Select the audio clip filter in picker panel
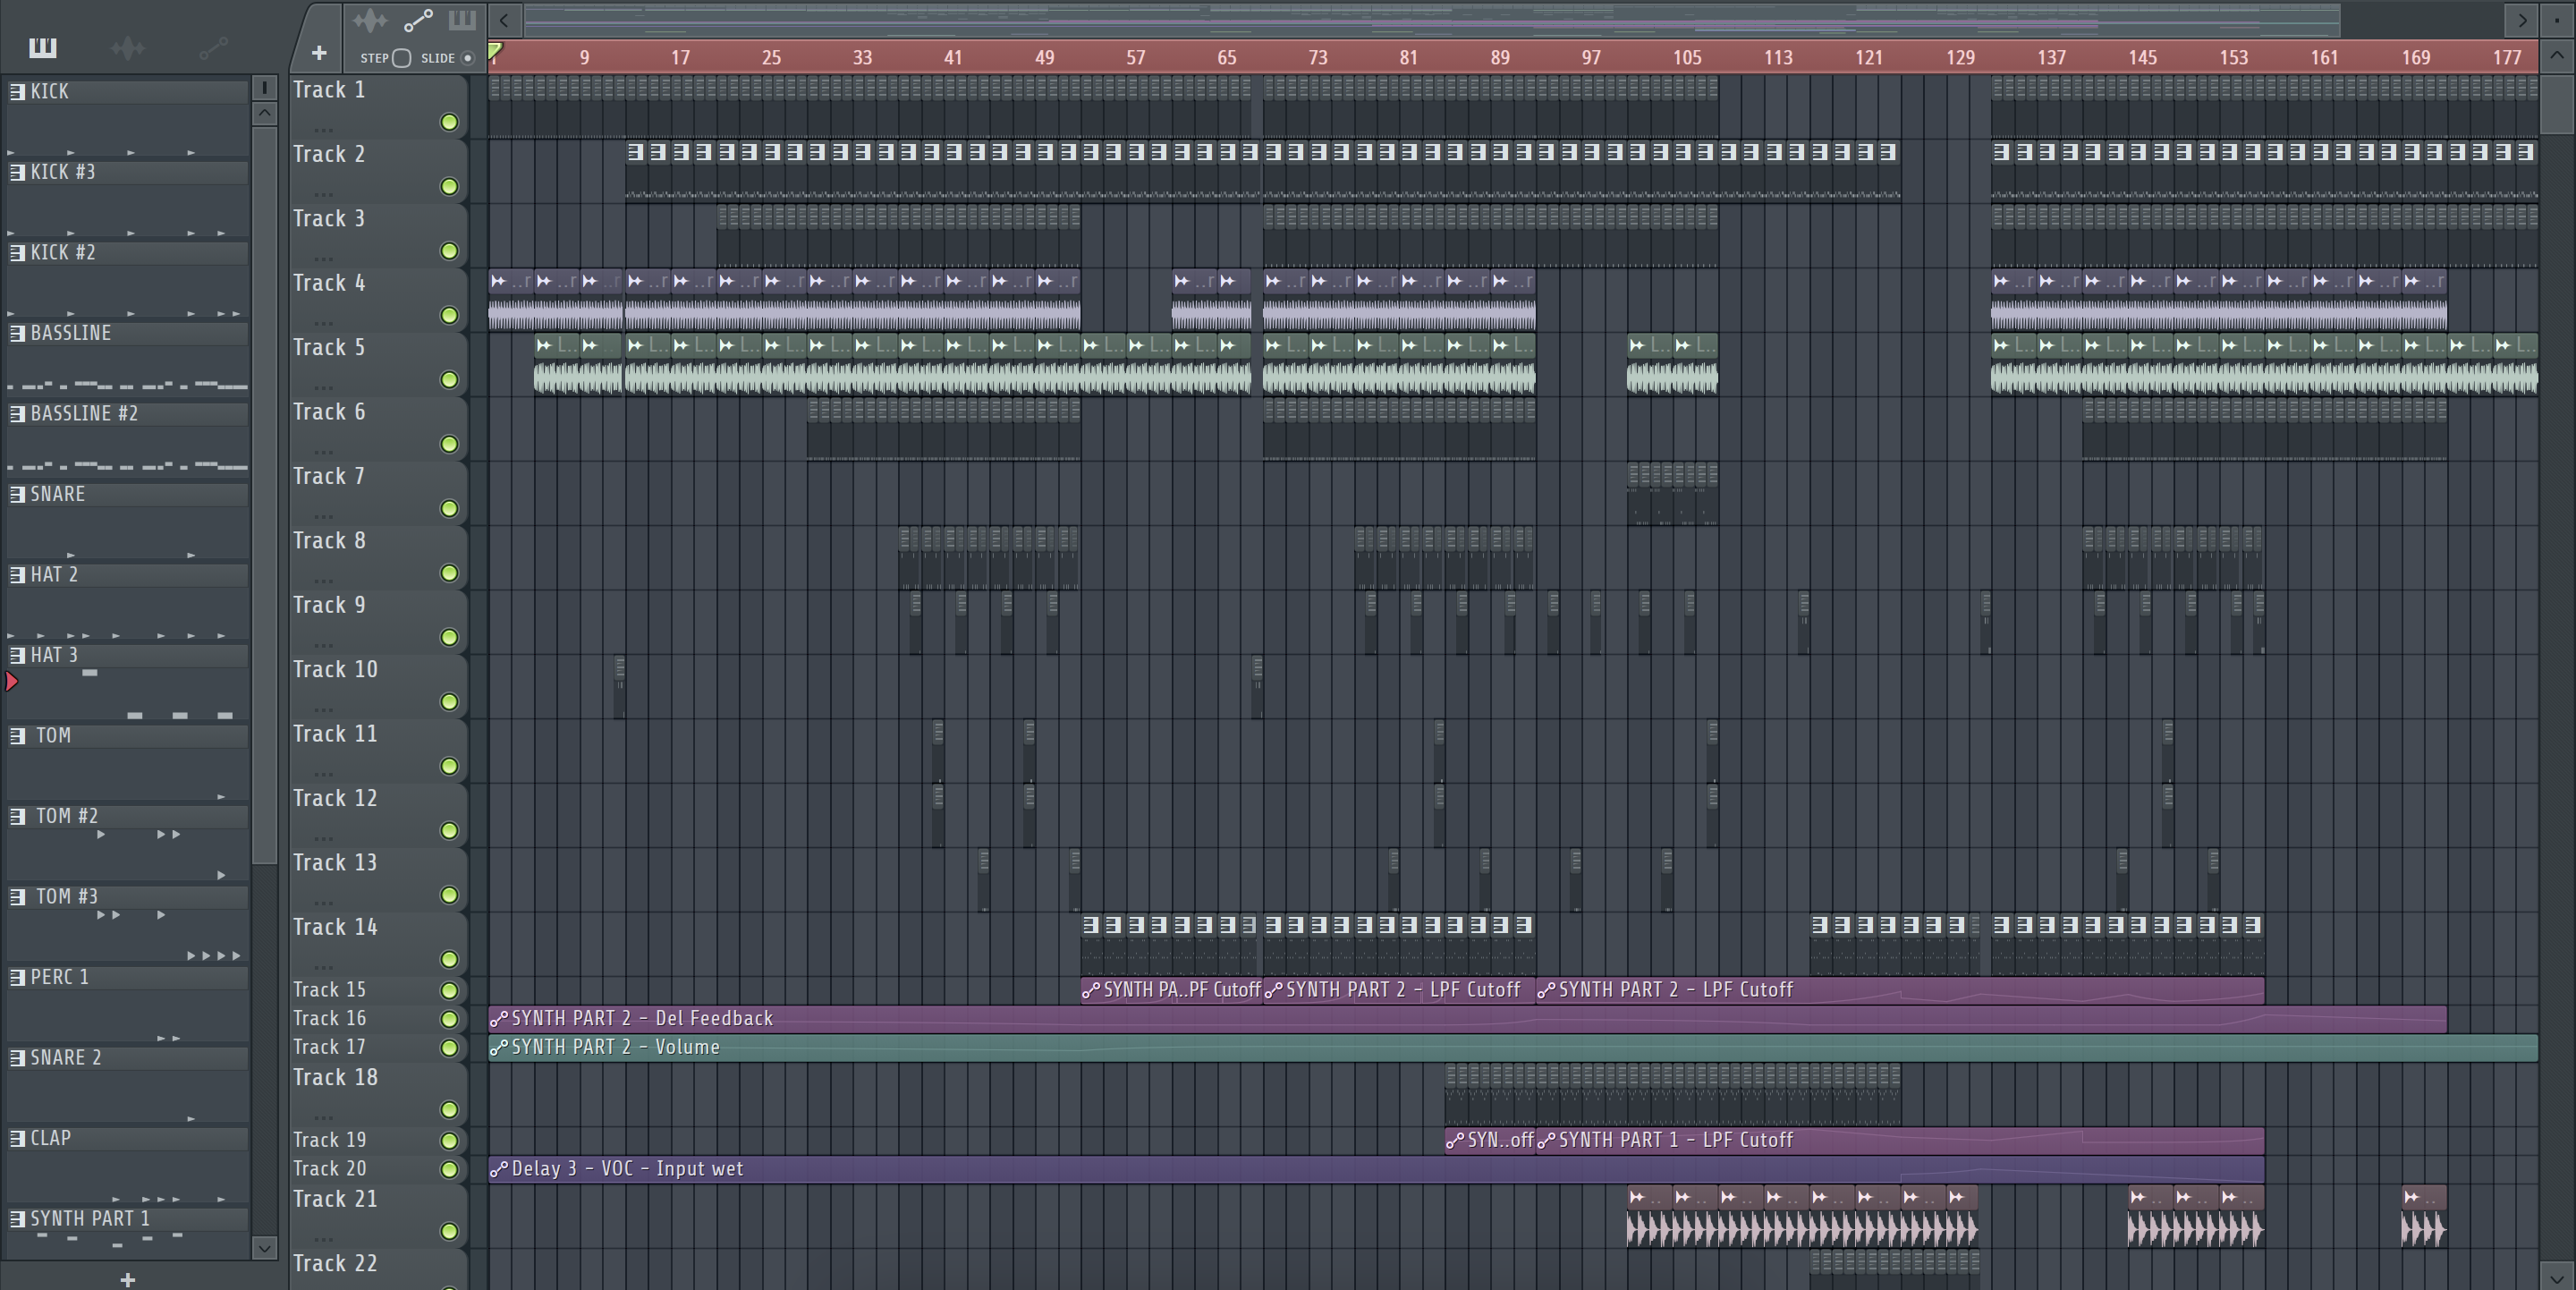Viewport: 2576px width, 1290px height. (128, 47)
